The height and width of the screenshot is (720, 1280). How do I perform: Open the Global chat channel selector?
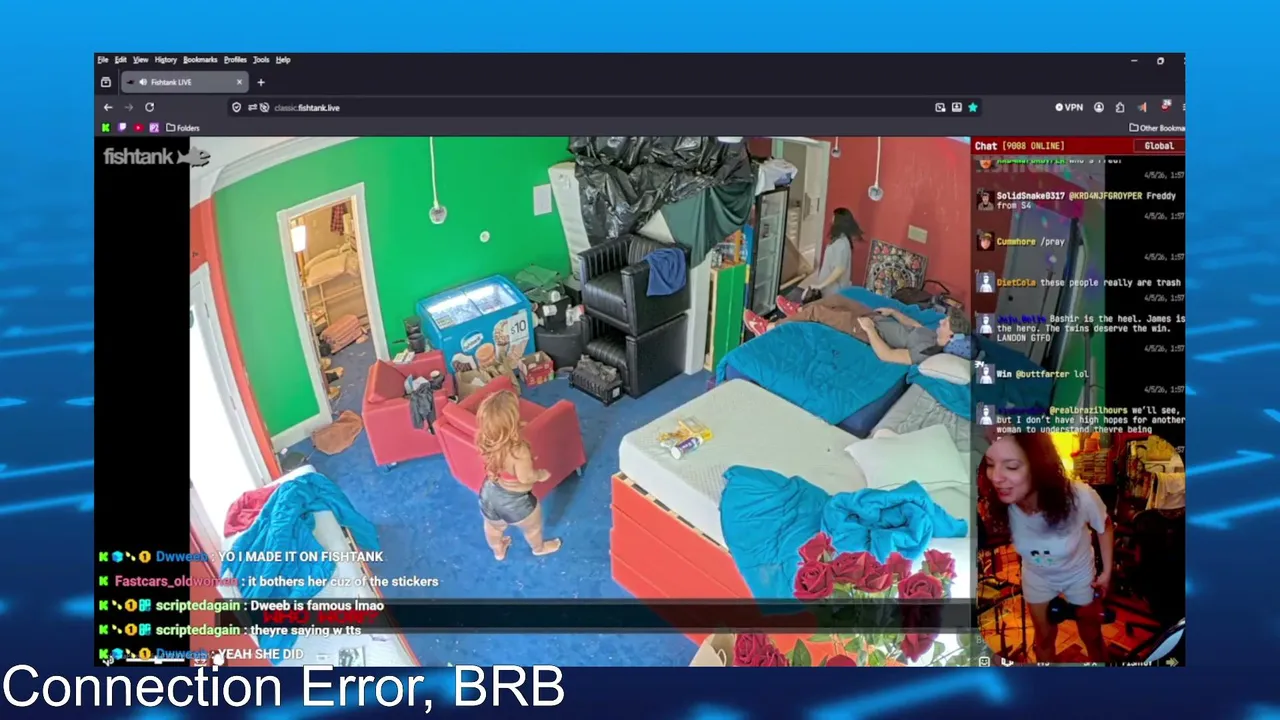(x=1159, y=146)
